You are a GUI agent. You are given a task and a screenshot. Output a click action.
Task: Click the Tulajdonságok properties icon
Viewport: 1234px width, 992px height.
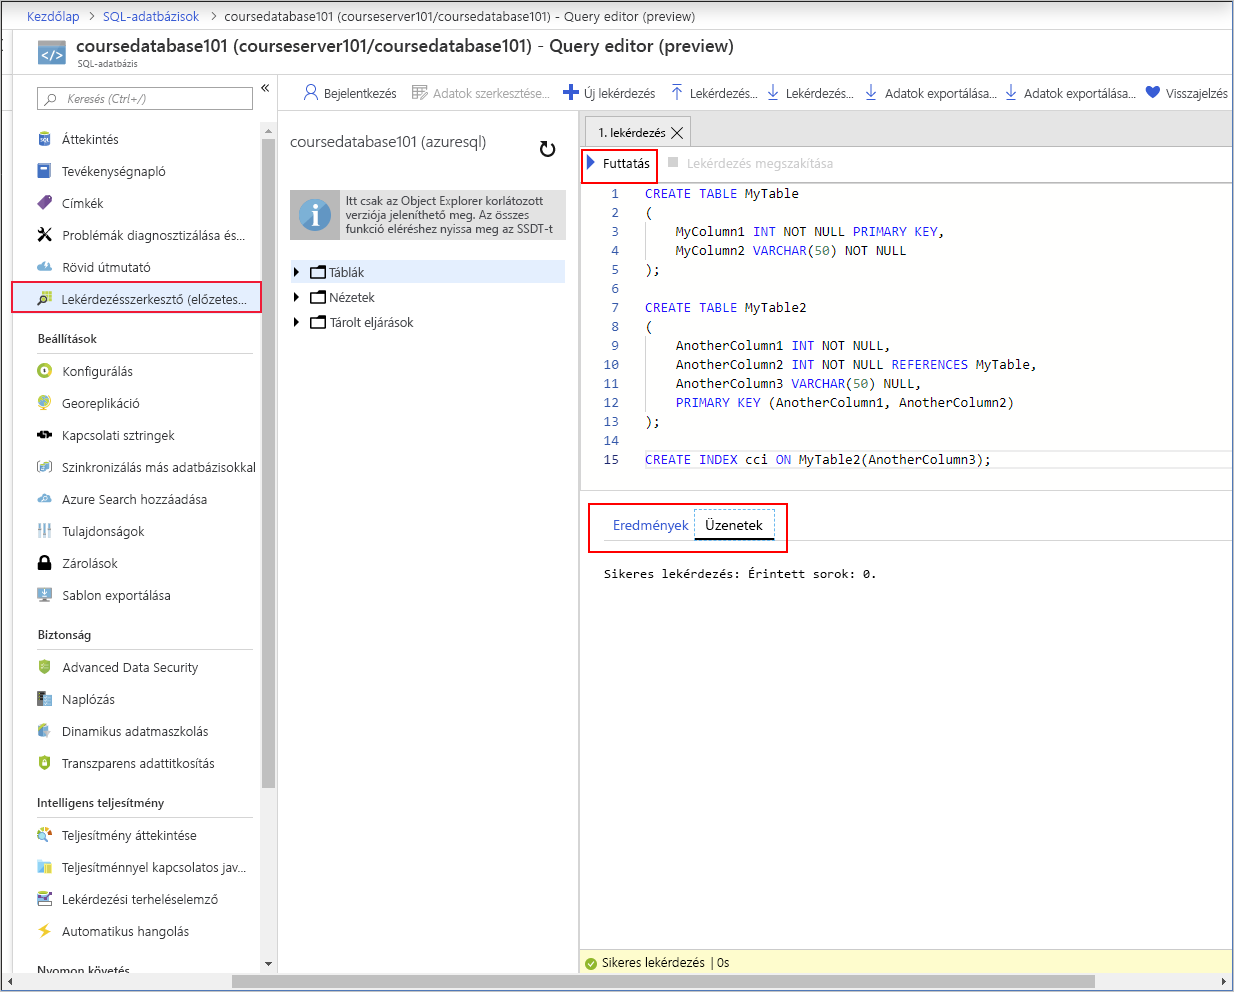pos(44,531)
